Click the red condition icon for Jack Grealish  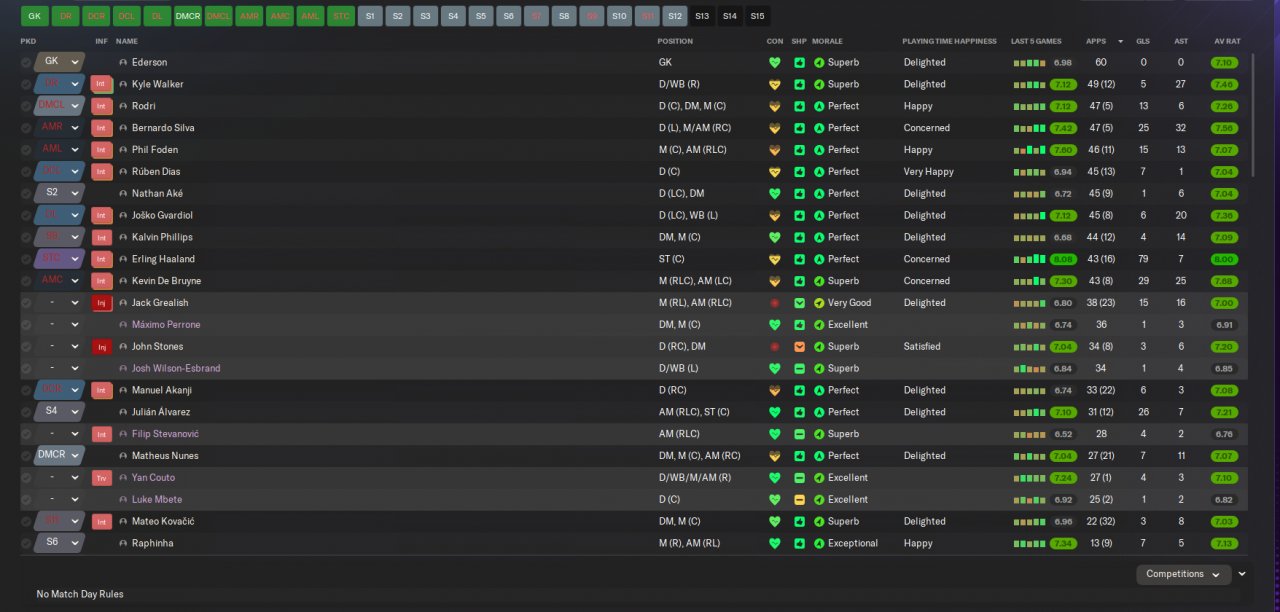click(x=774, y=303)
